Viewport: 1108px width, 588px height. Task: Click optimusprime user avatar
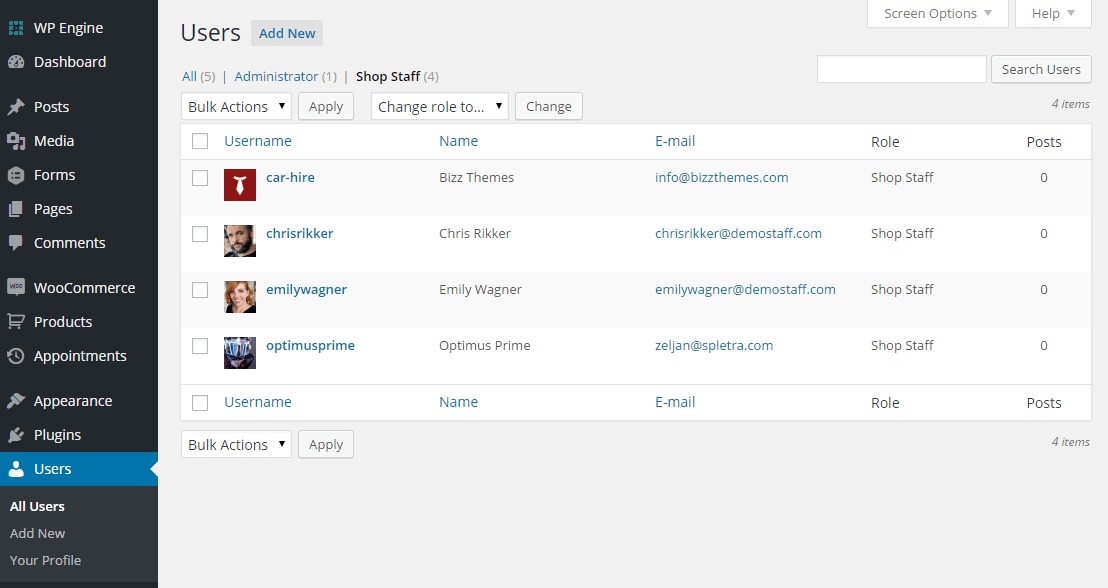click(x=240, y=353)
